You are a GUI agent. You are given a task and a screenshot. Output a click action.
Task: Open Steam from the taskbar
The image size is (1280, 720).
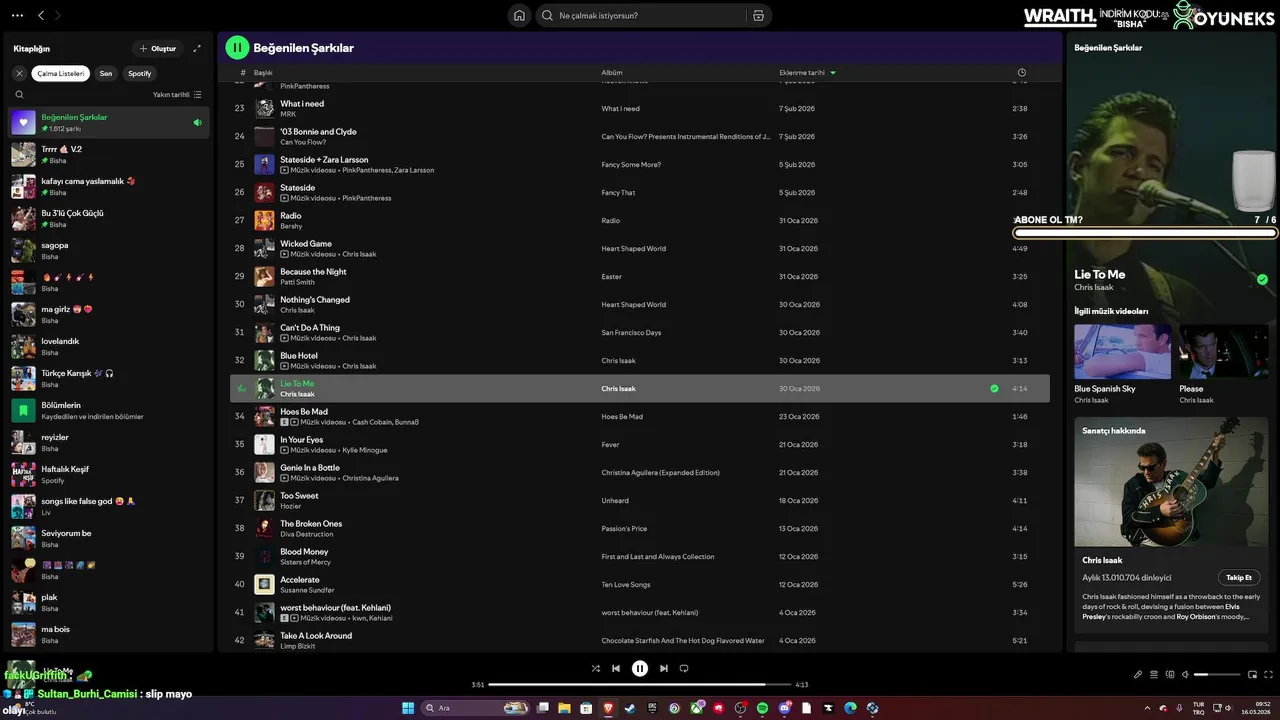tap(630, 708)
